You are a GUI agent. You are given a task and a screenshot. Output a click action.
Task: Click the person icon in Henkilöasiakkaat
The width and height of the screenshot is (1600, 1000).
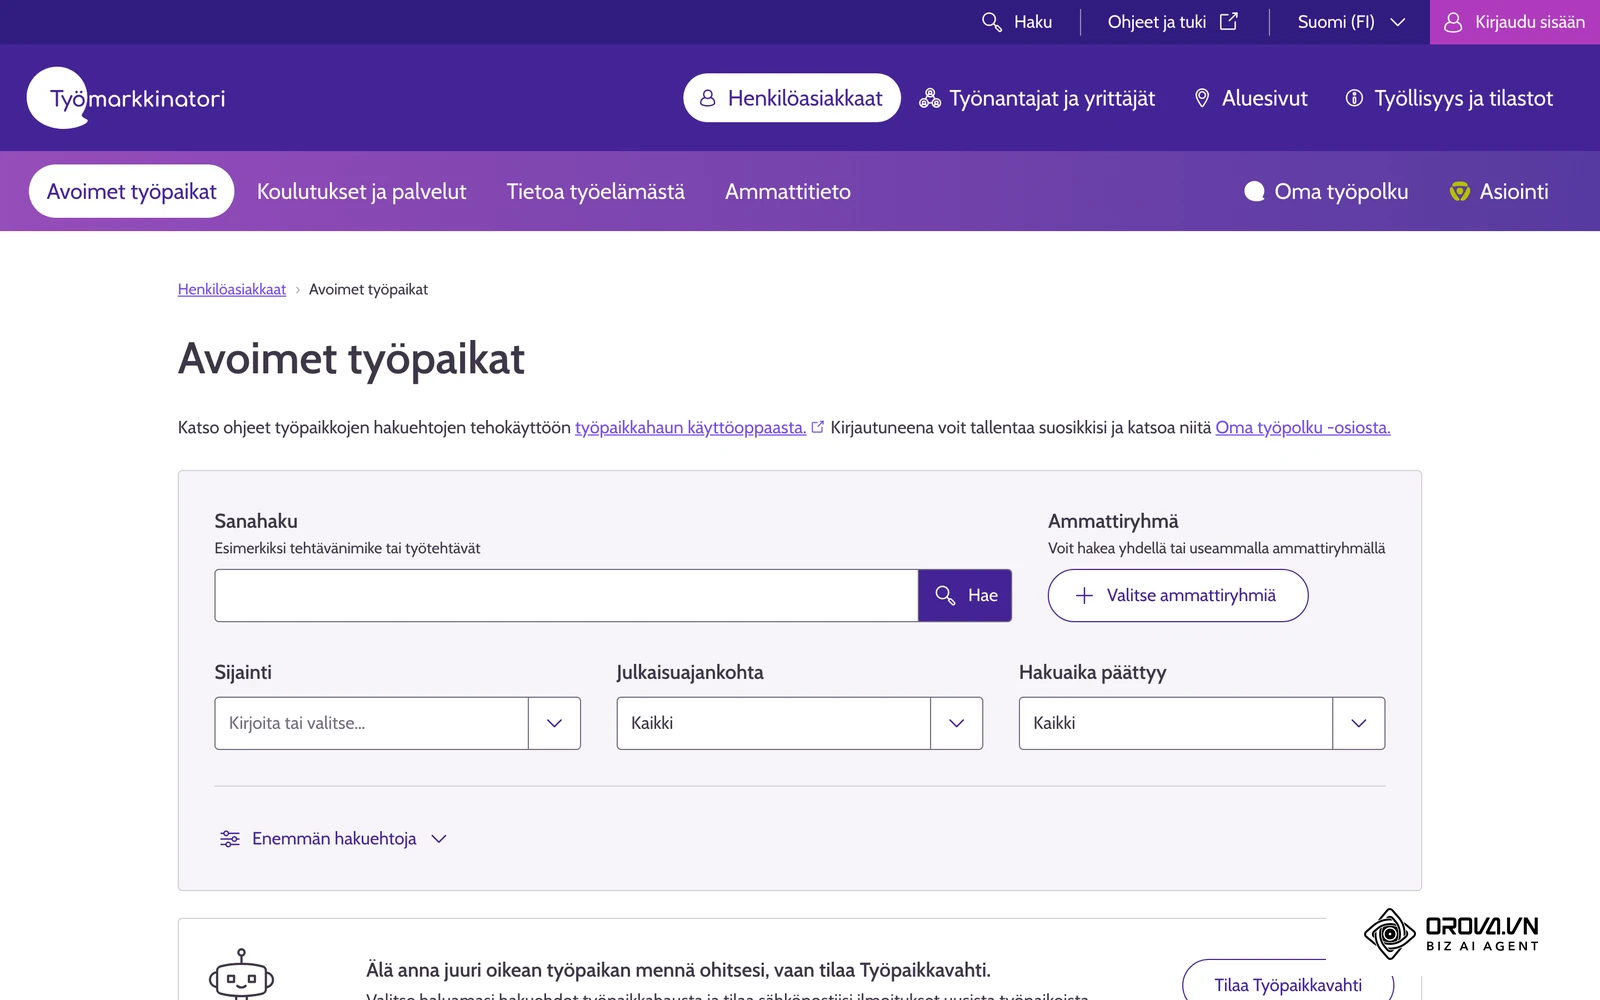point(708,98)
